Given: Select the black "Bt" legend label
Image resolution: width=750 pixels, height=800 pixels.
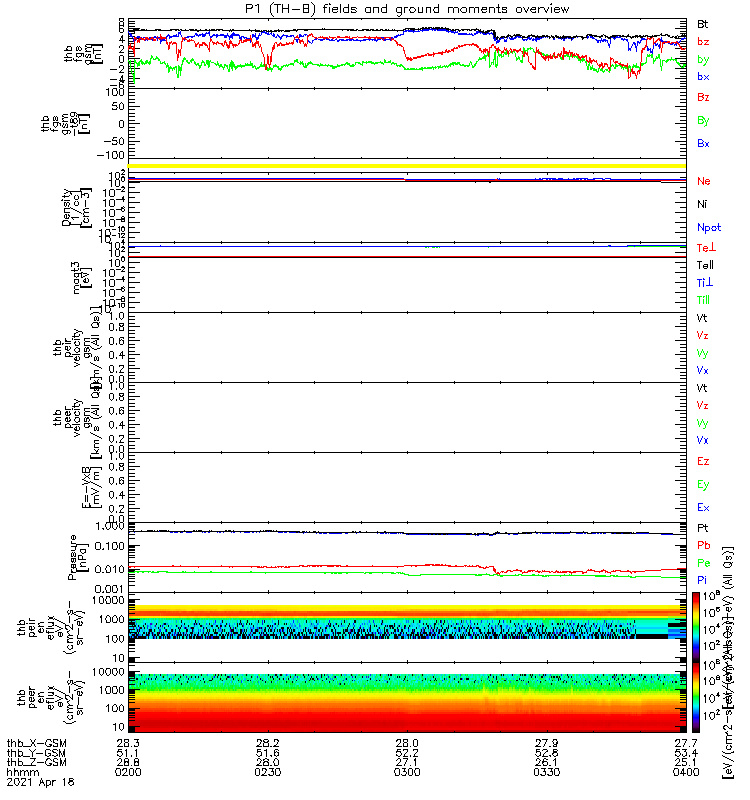Looking at the screenshot, I should [703, 24].
